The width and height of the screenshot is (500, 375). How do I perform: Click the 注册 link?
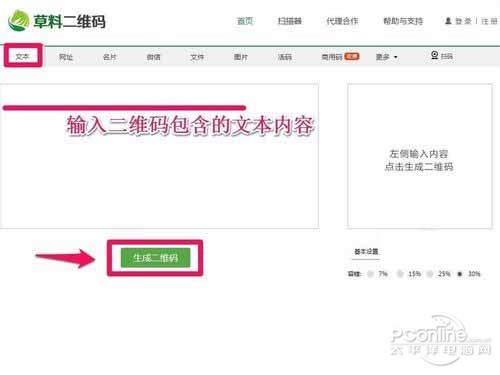(489, 21)
